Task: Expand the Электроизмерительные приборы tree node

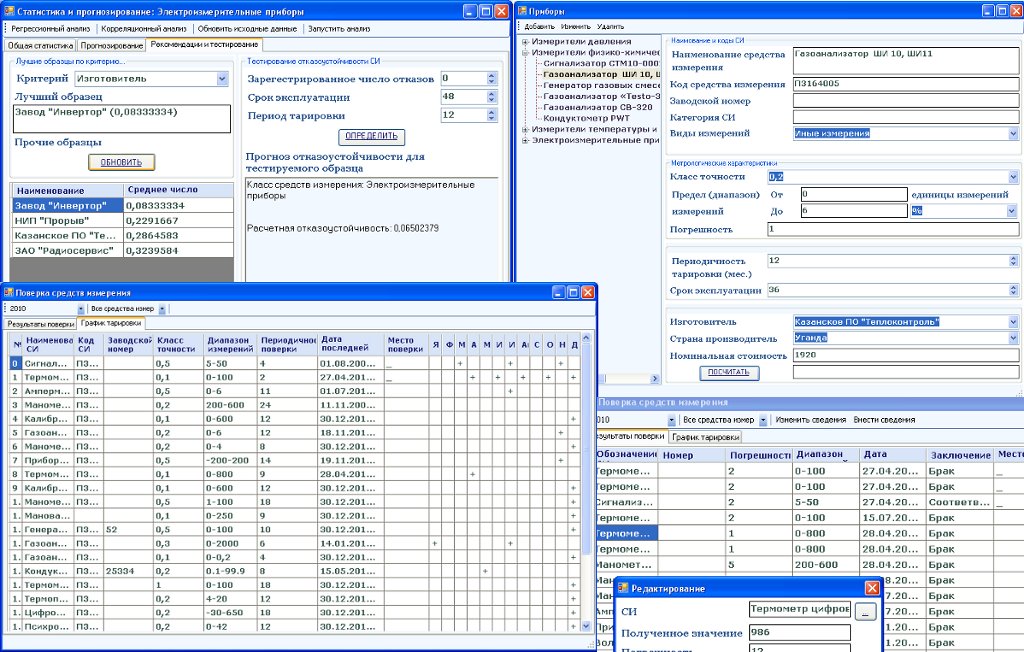Action: [x=525, y=139]
